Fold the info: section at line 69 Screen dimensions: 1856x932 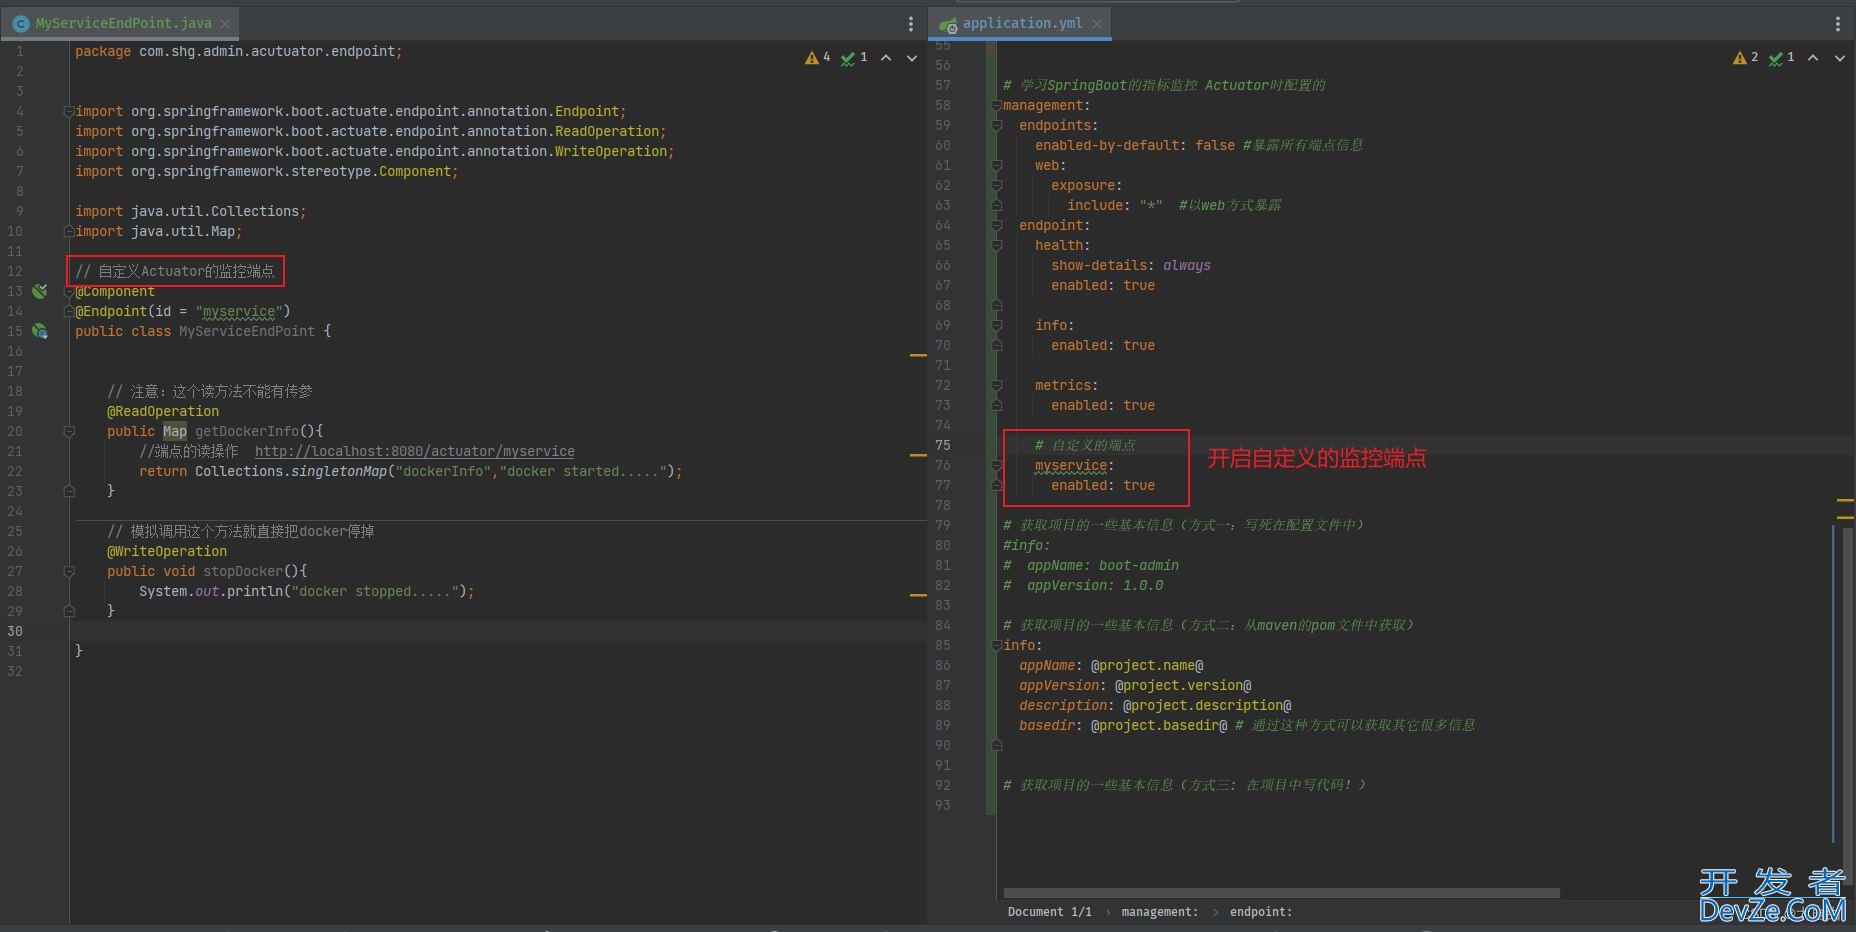click(x=996, y=325)
